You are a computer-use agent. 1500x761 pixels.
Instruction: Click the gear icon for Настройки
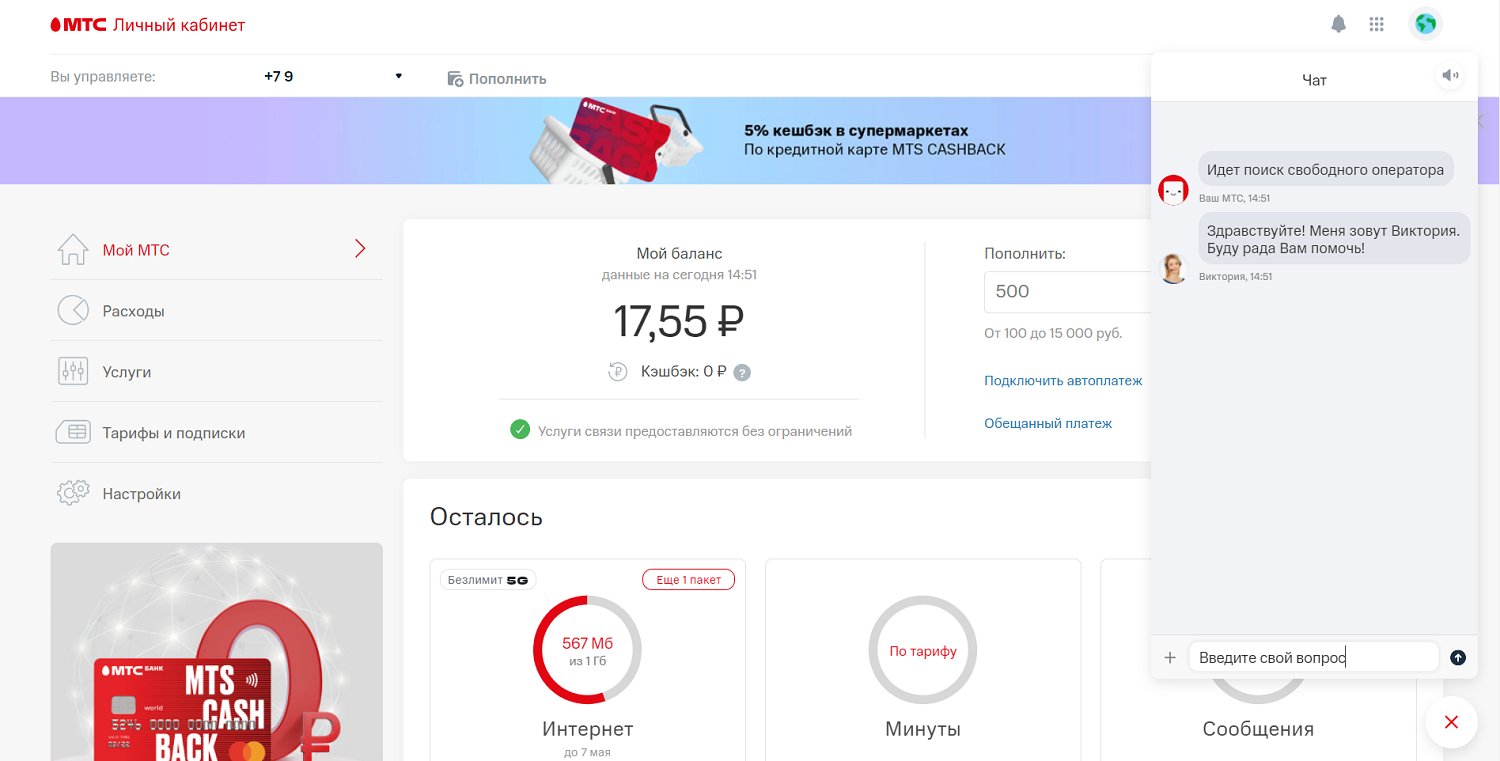point(73,493)
